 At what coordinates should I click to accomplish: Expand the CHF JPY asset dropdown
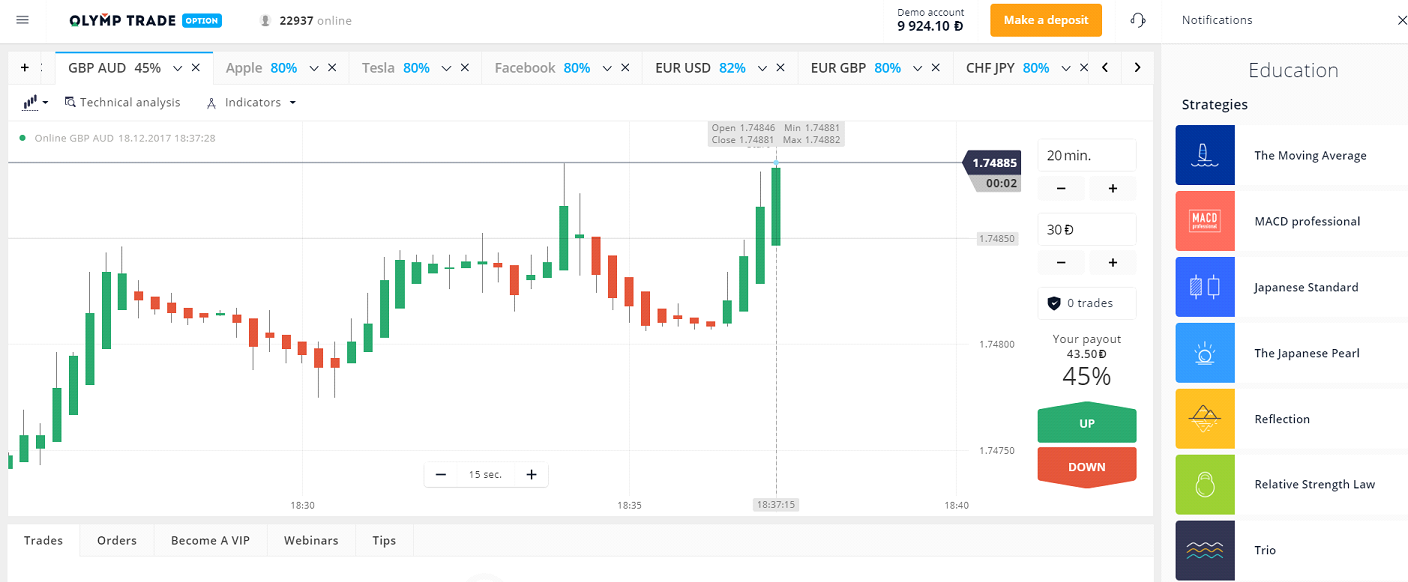(1066, 68)
